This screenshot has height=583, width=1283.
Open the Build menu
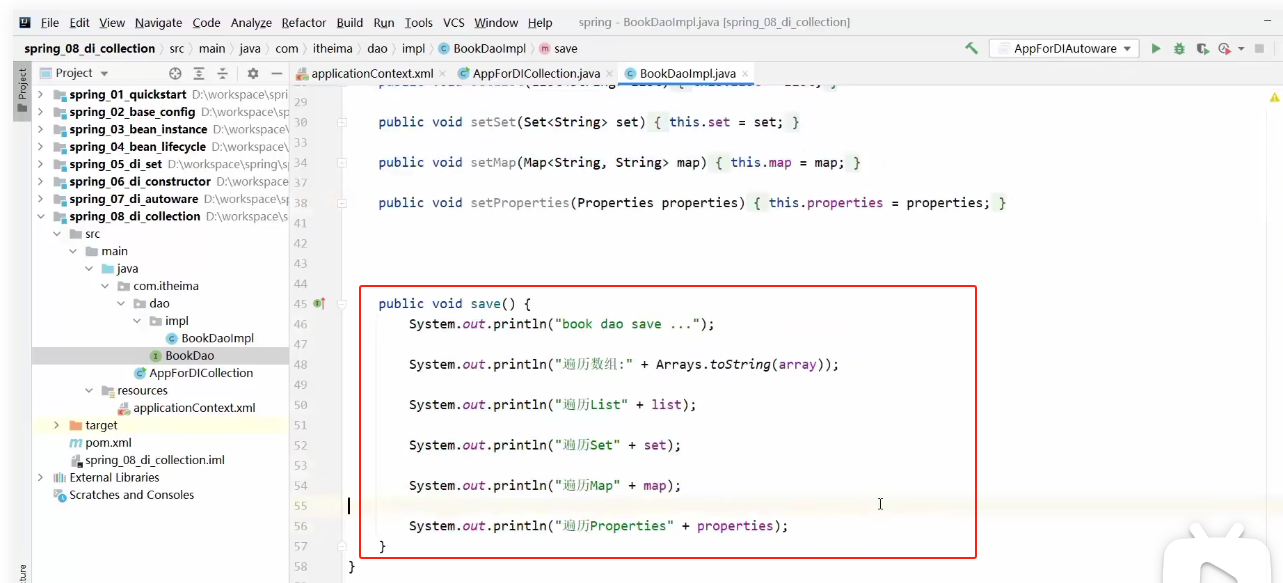(350, 22)
